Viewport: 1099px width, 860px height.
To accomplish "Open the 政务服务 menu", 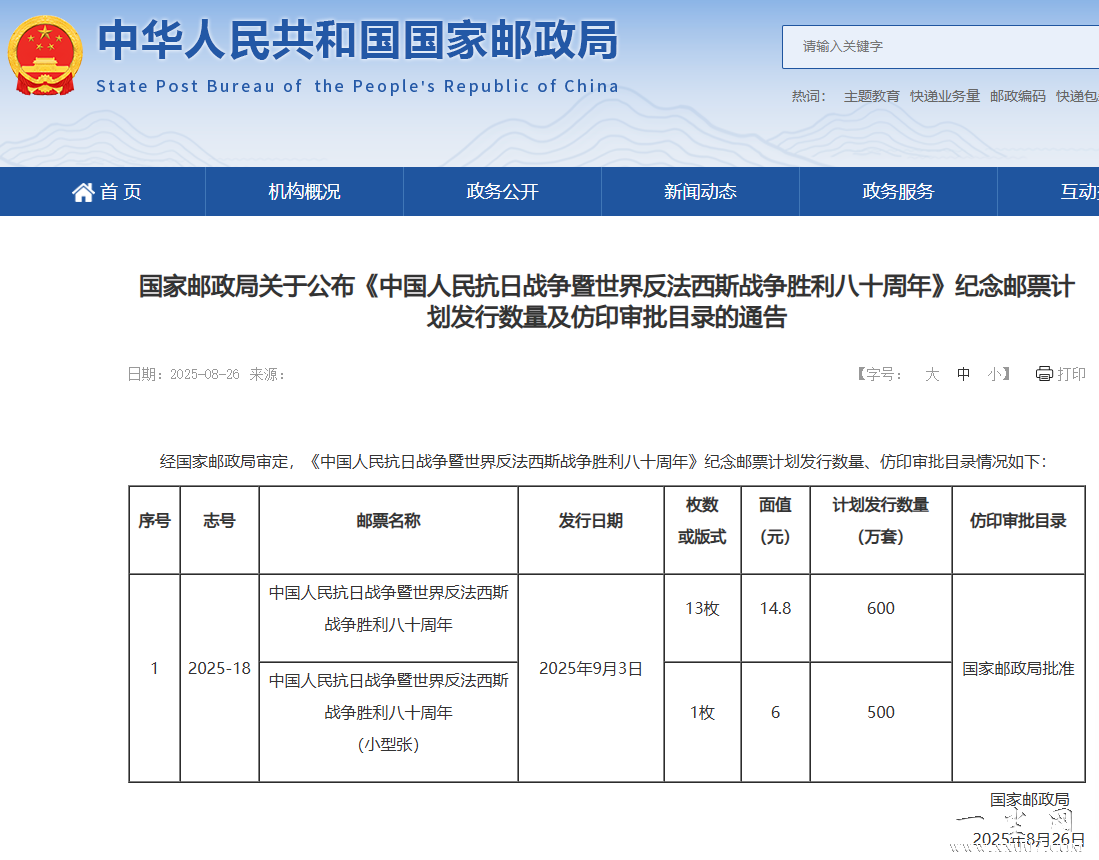I will click(x=899, y=191).
